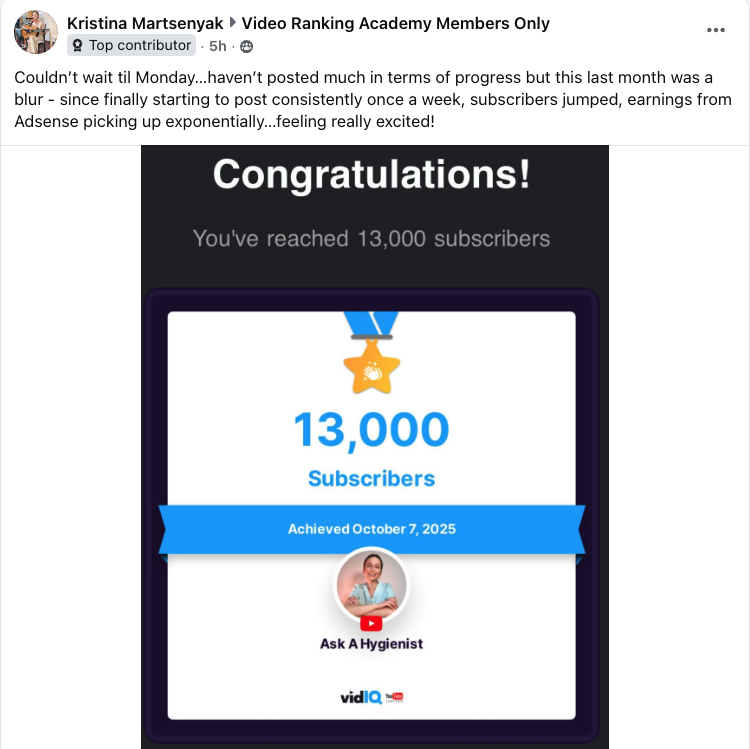This screenshot has height=749, width=750.
Task: Click the ribbon icon in Top contributor badge
Action: click(x=78, y=46)
